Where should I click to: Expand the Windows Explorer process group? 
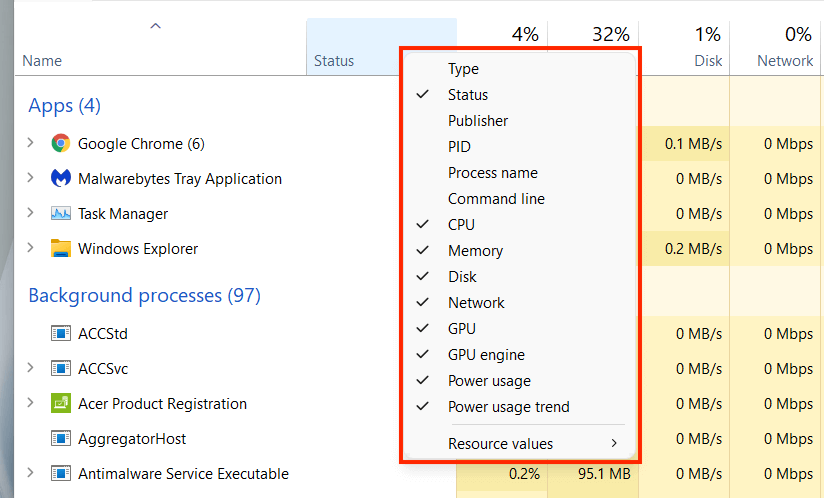(x=30, y=248)
